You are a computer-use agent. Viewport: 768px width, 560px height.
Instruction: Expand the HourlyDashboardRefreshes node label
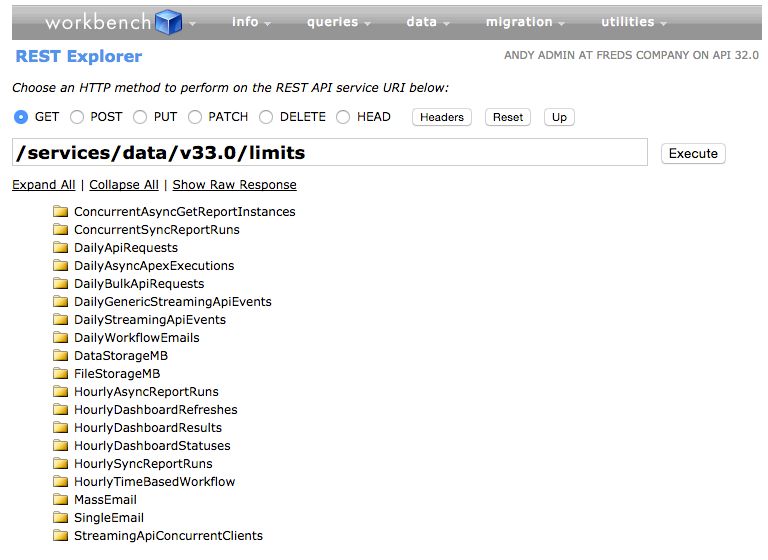coord(156,410)
